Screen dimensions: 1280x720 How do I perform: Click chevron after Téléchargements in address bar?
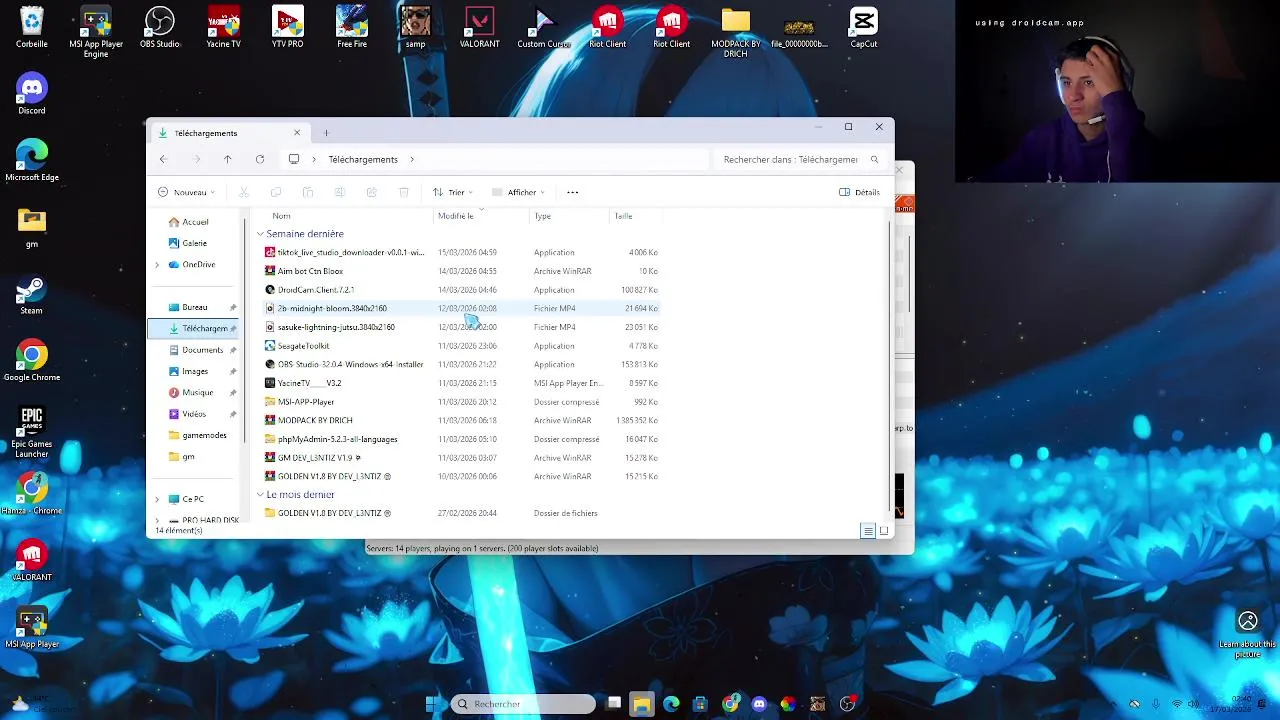coord(411,159)
